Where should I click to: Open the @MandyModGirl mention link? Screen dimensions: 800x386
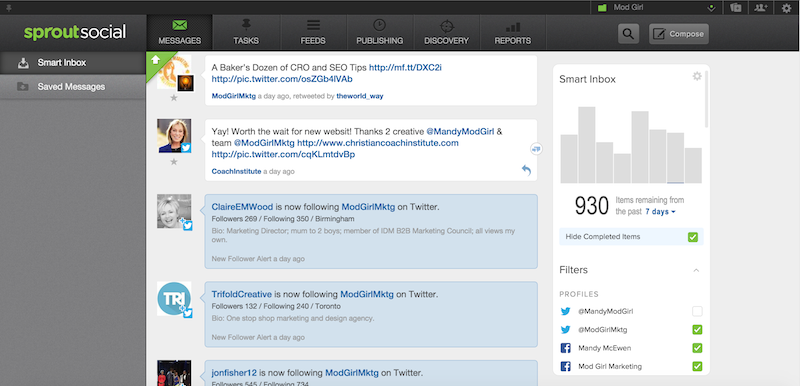point(460,131)
